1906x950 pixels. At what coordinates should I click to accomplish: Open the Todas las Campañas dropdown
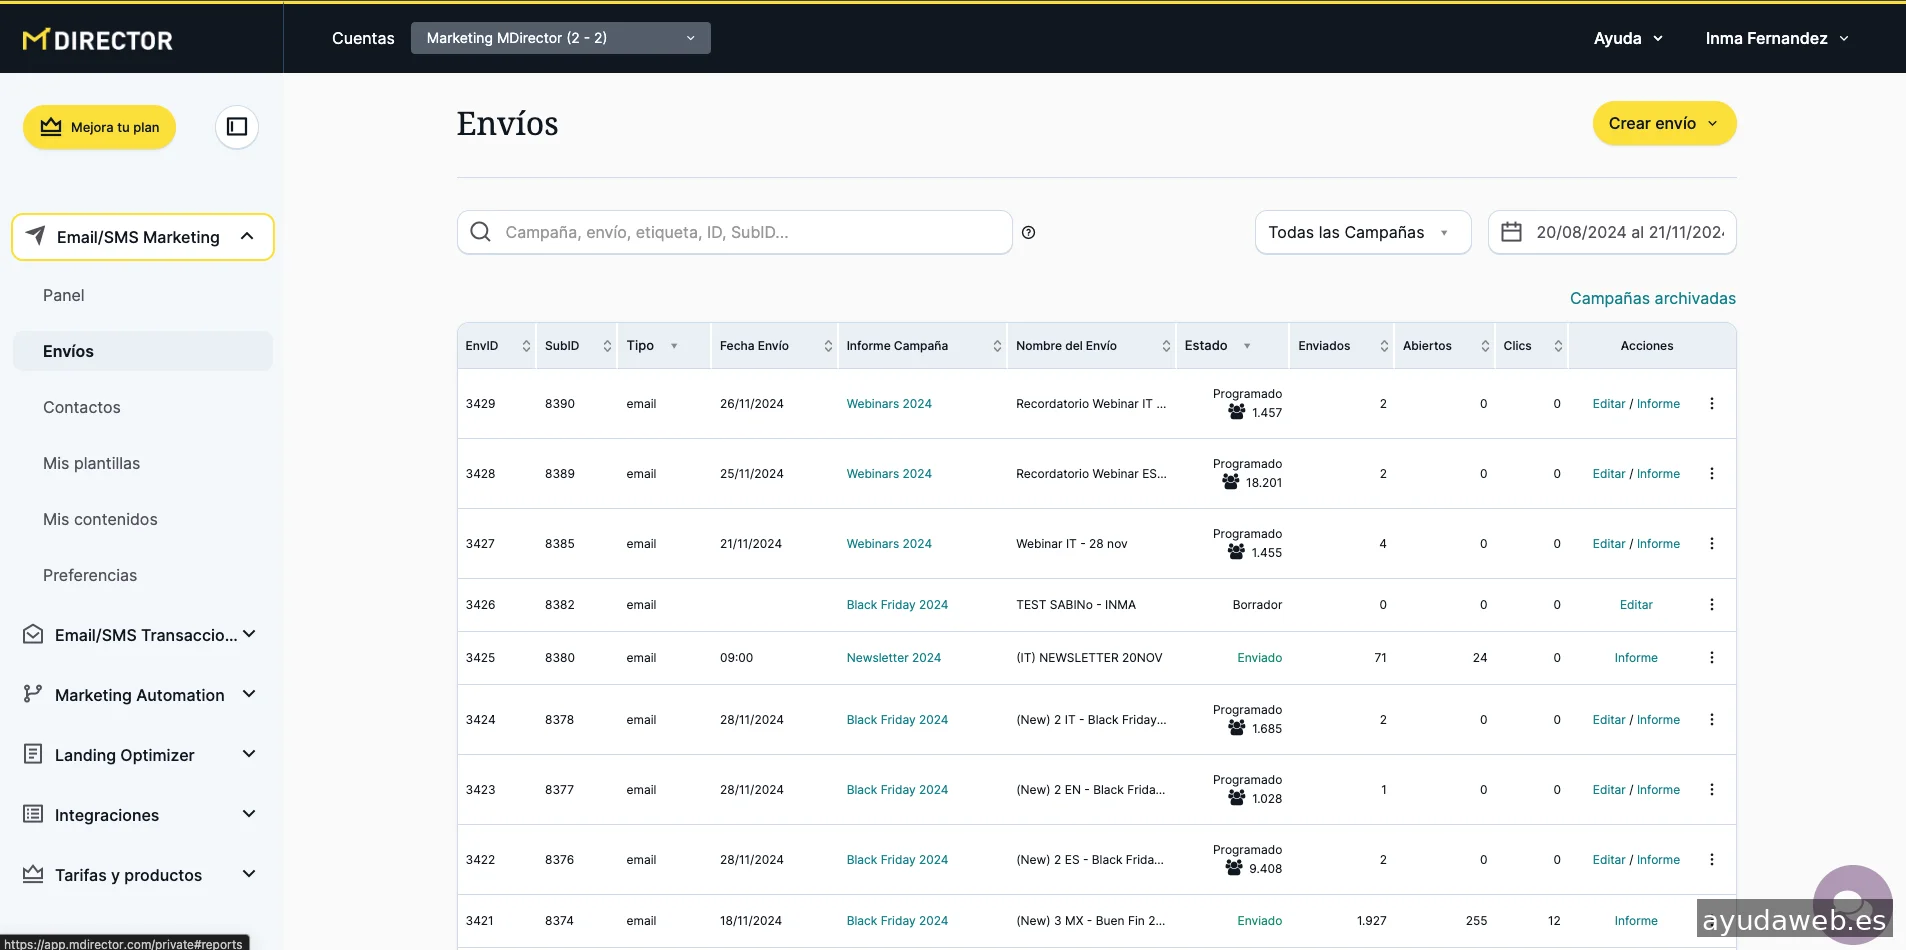1361,233
